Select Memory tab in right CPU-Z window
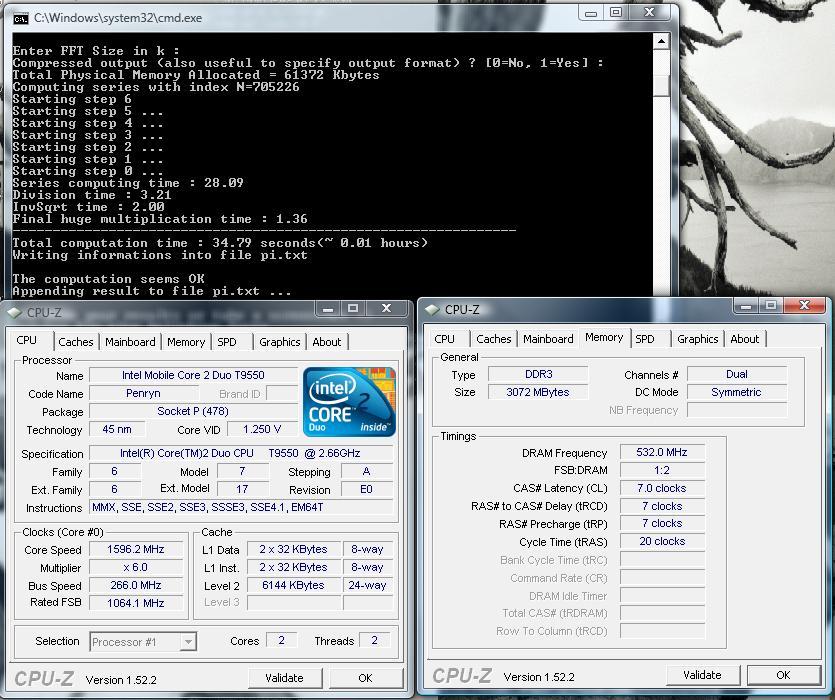This screenshot has width=835, height=700. pyautogui.click(x=604, y=337)
